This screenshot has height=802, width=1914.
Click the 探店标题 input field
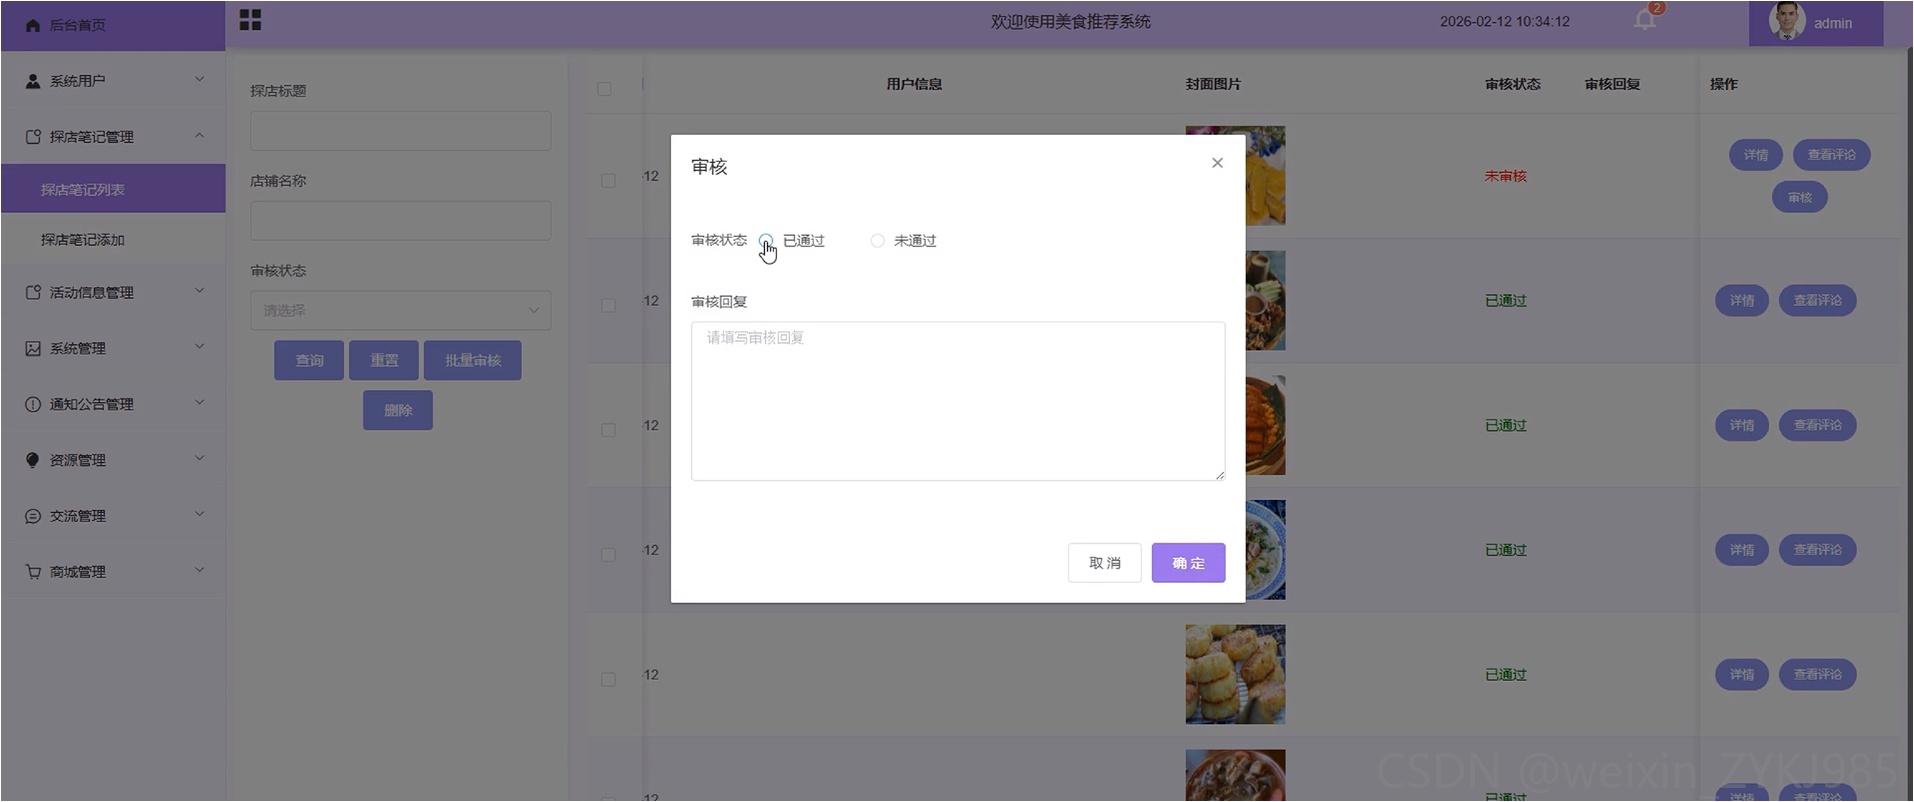(400, 131)
